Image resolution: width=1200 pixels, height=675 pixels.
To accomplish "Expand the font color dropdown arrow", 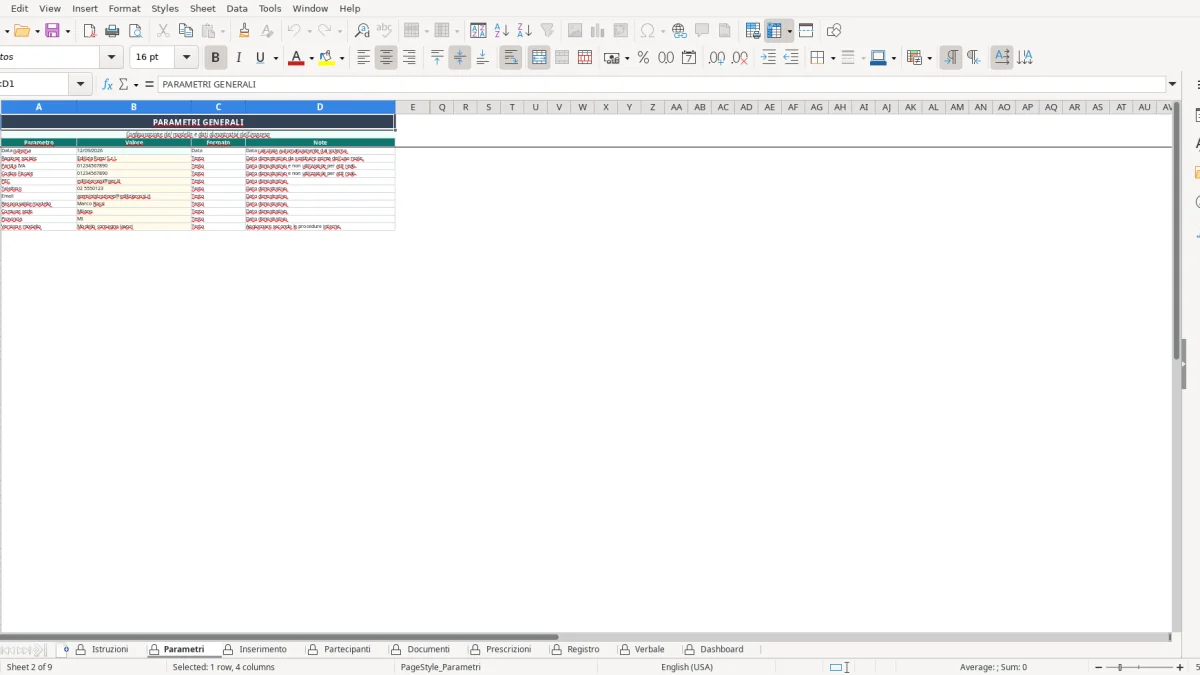I will tap(312, 58).
